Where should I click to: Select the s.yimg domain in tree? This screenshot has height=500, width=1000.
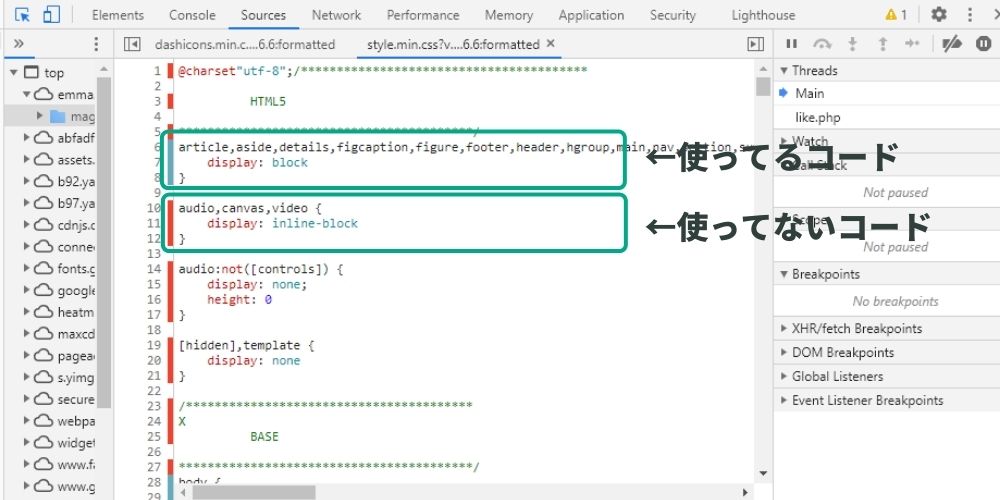76,378
